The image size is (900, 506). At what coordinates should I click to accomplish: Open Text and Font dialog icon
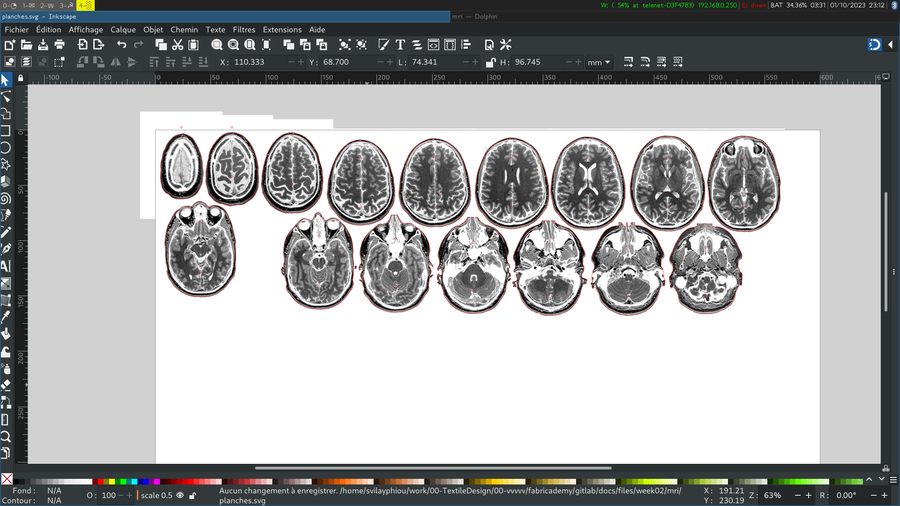(x=400, y=45)
